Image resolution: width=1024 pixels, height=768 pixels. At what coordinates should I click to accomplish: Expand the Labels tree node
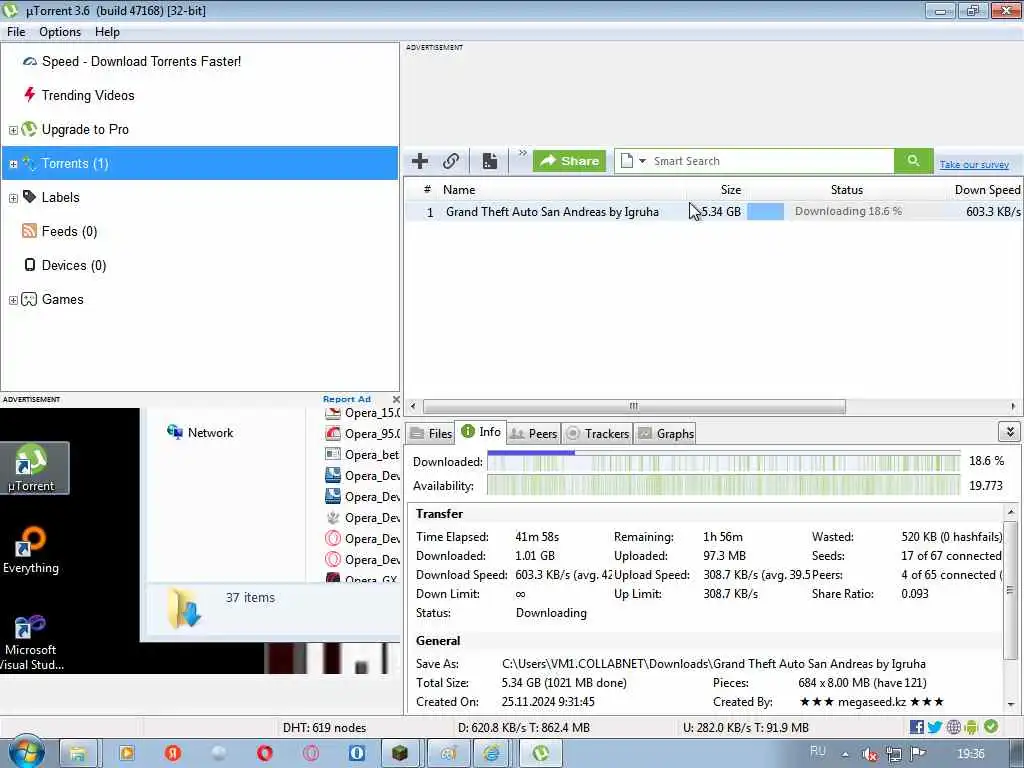[13, 198]
